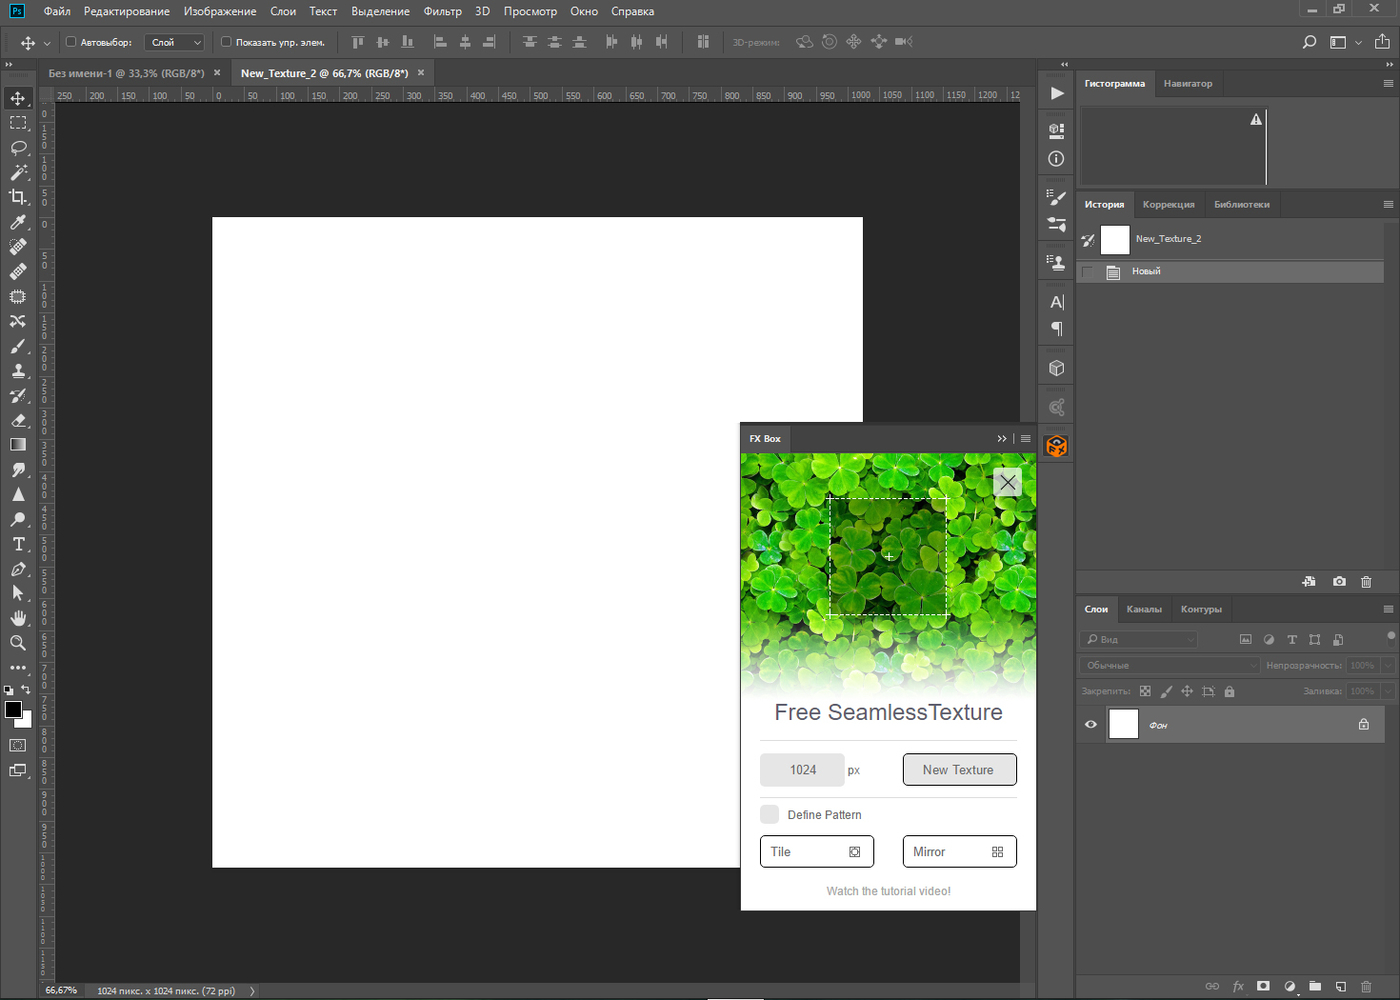Screen dimensions: 1400x1000
Task: Select the Lasso tool
Action: (18, 148)
